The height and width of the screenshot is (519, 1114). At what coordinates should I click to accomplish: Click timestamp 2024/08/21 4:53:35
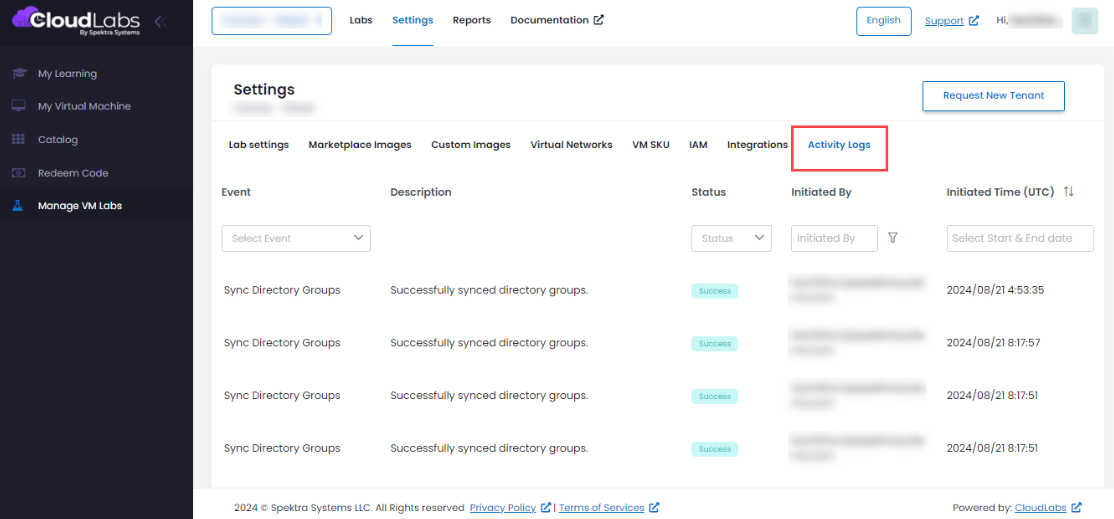[x=995, y=290]
